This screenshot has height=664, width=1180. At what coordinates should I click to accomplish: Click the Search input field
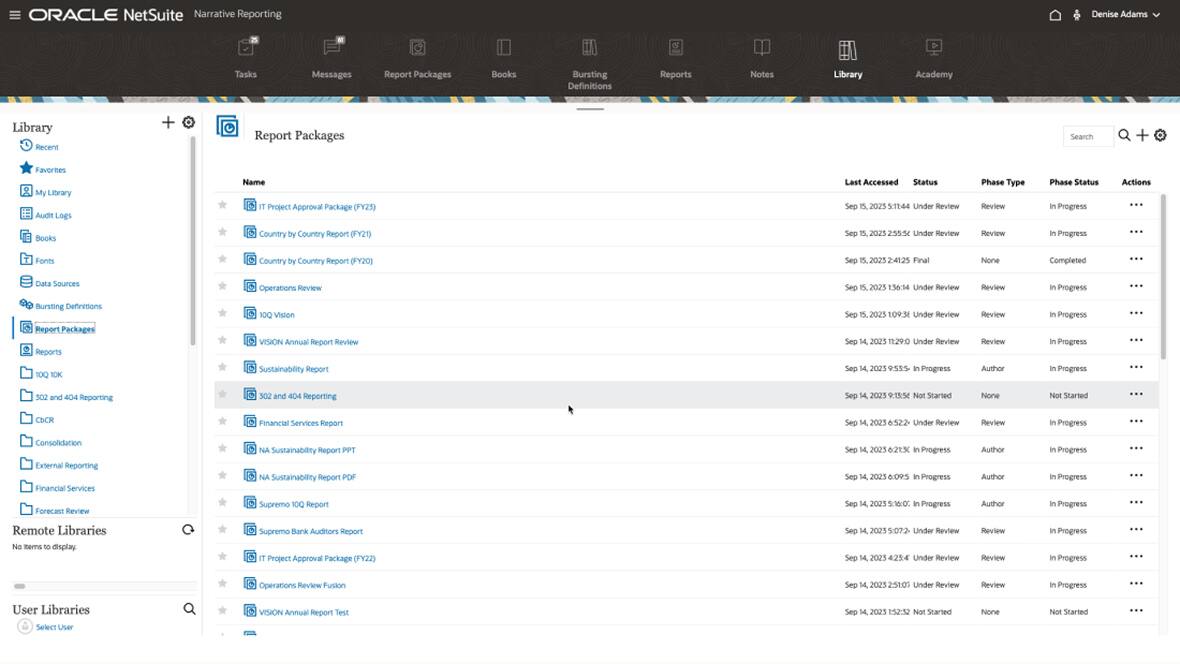(1088, 135)
